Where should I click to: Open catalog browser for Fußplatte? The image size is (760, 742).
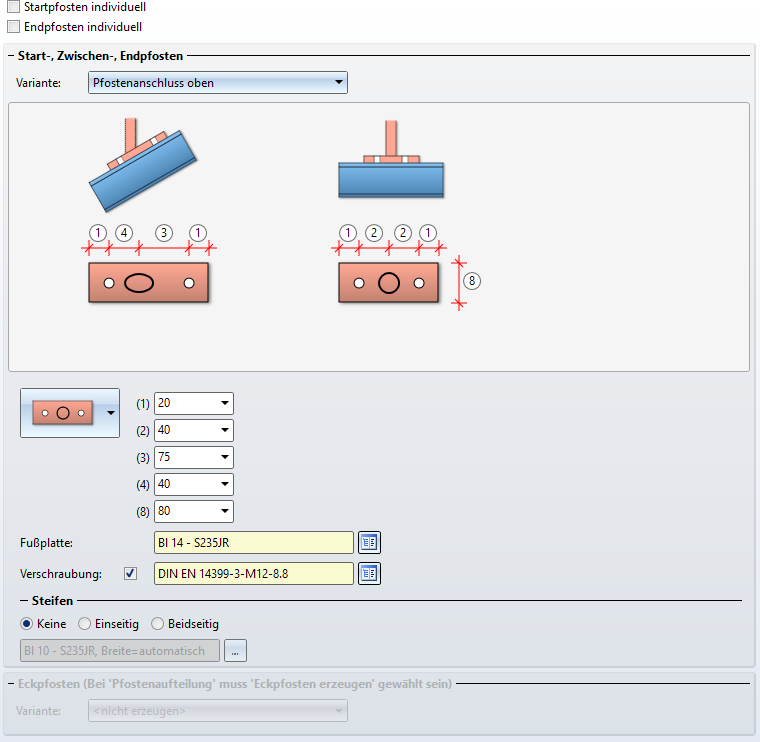[x=369, y=542]
